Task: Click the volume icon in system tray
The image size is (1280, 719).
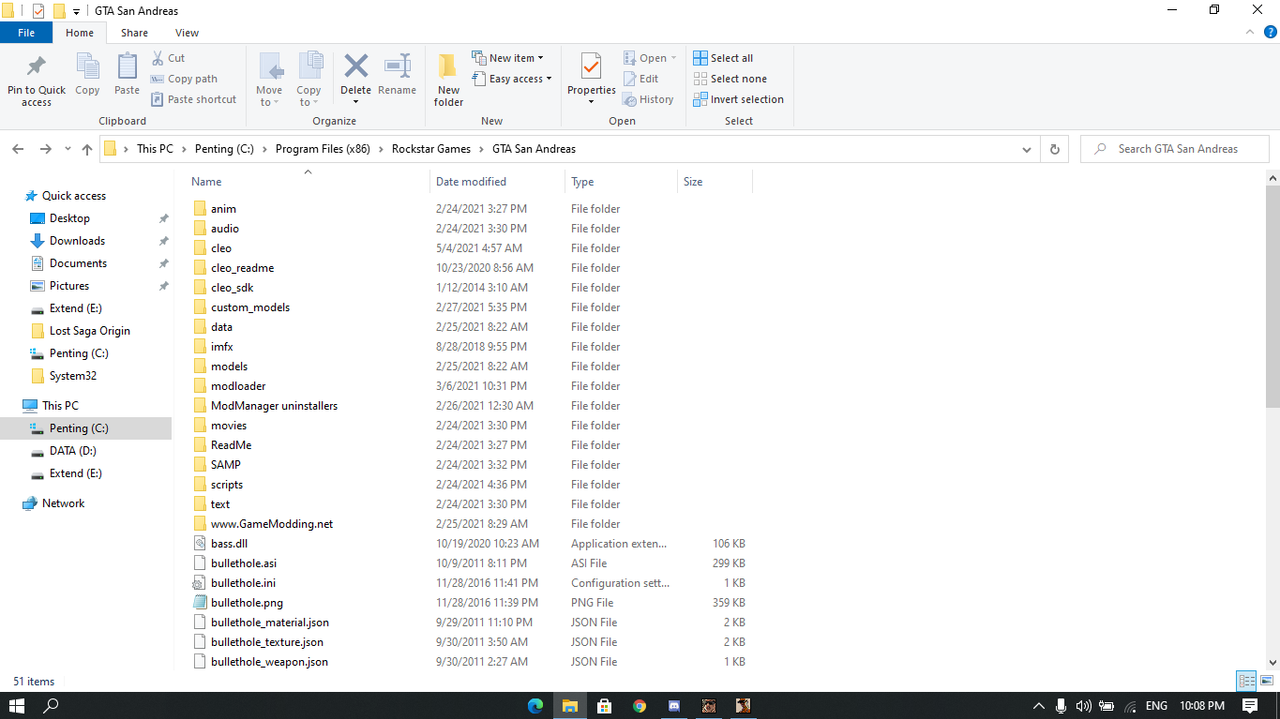Action: click(x=1083, y=706)
